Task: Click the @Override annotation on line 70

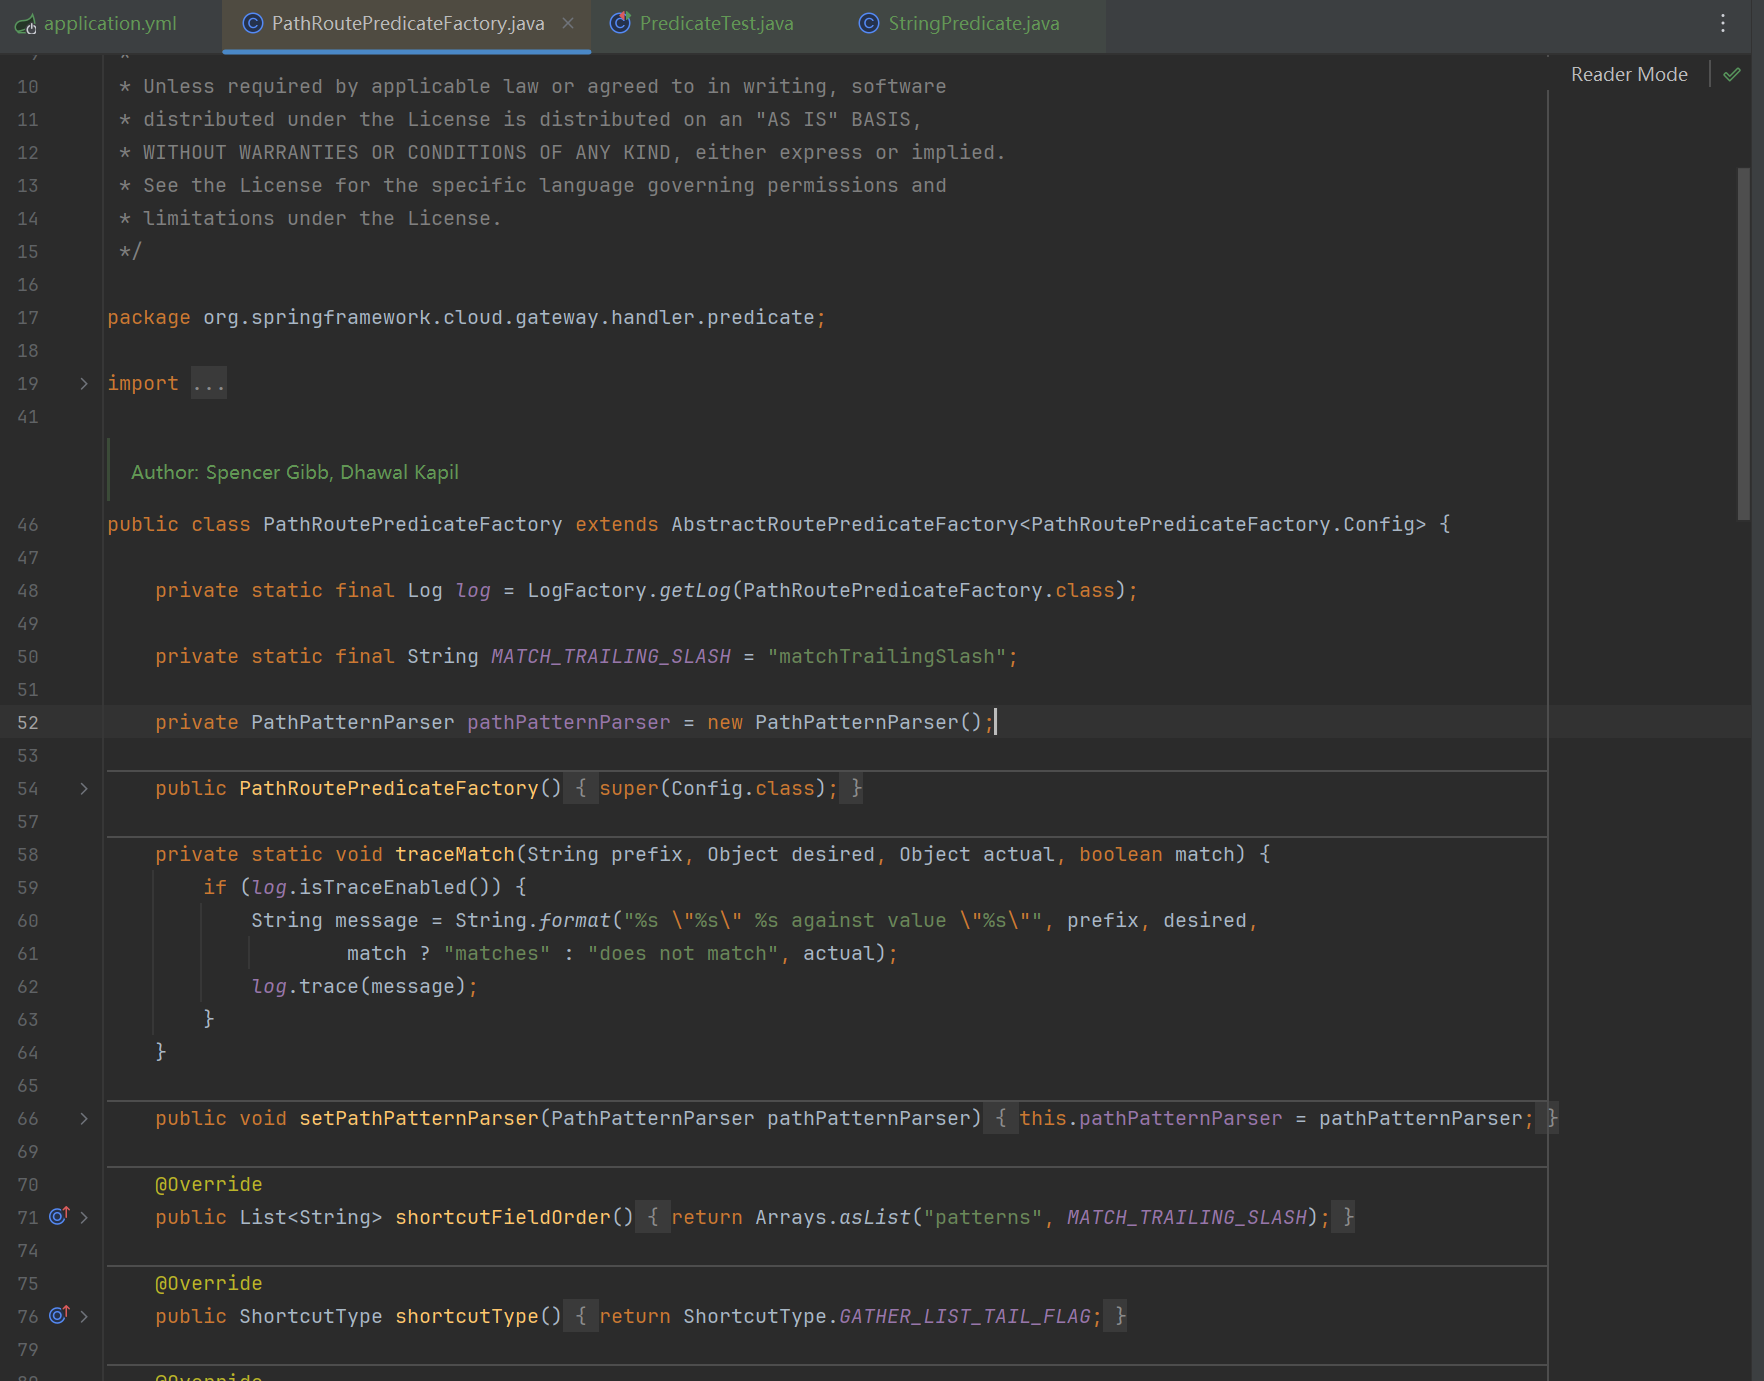Action: tap(209, 1185)
